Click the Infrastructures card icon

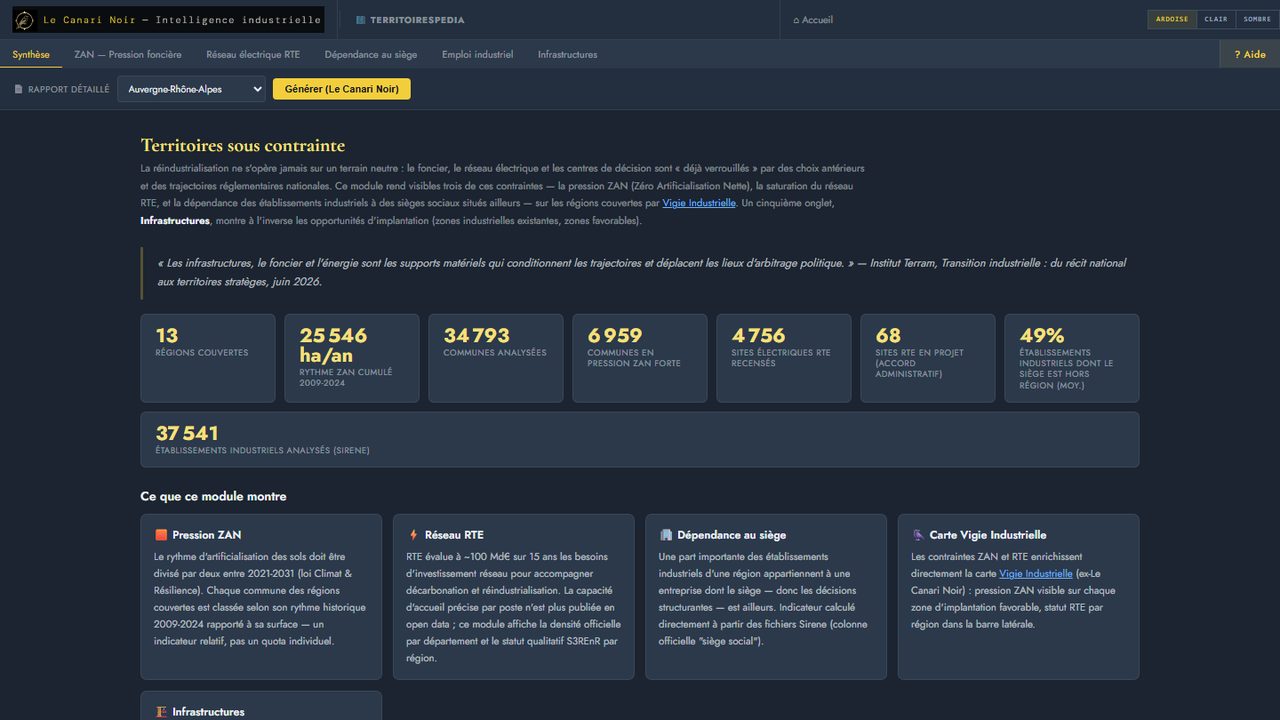pyautogui.click(x=161, y=712)
